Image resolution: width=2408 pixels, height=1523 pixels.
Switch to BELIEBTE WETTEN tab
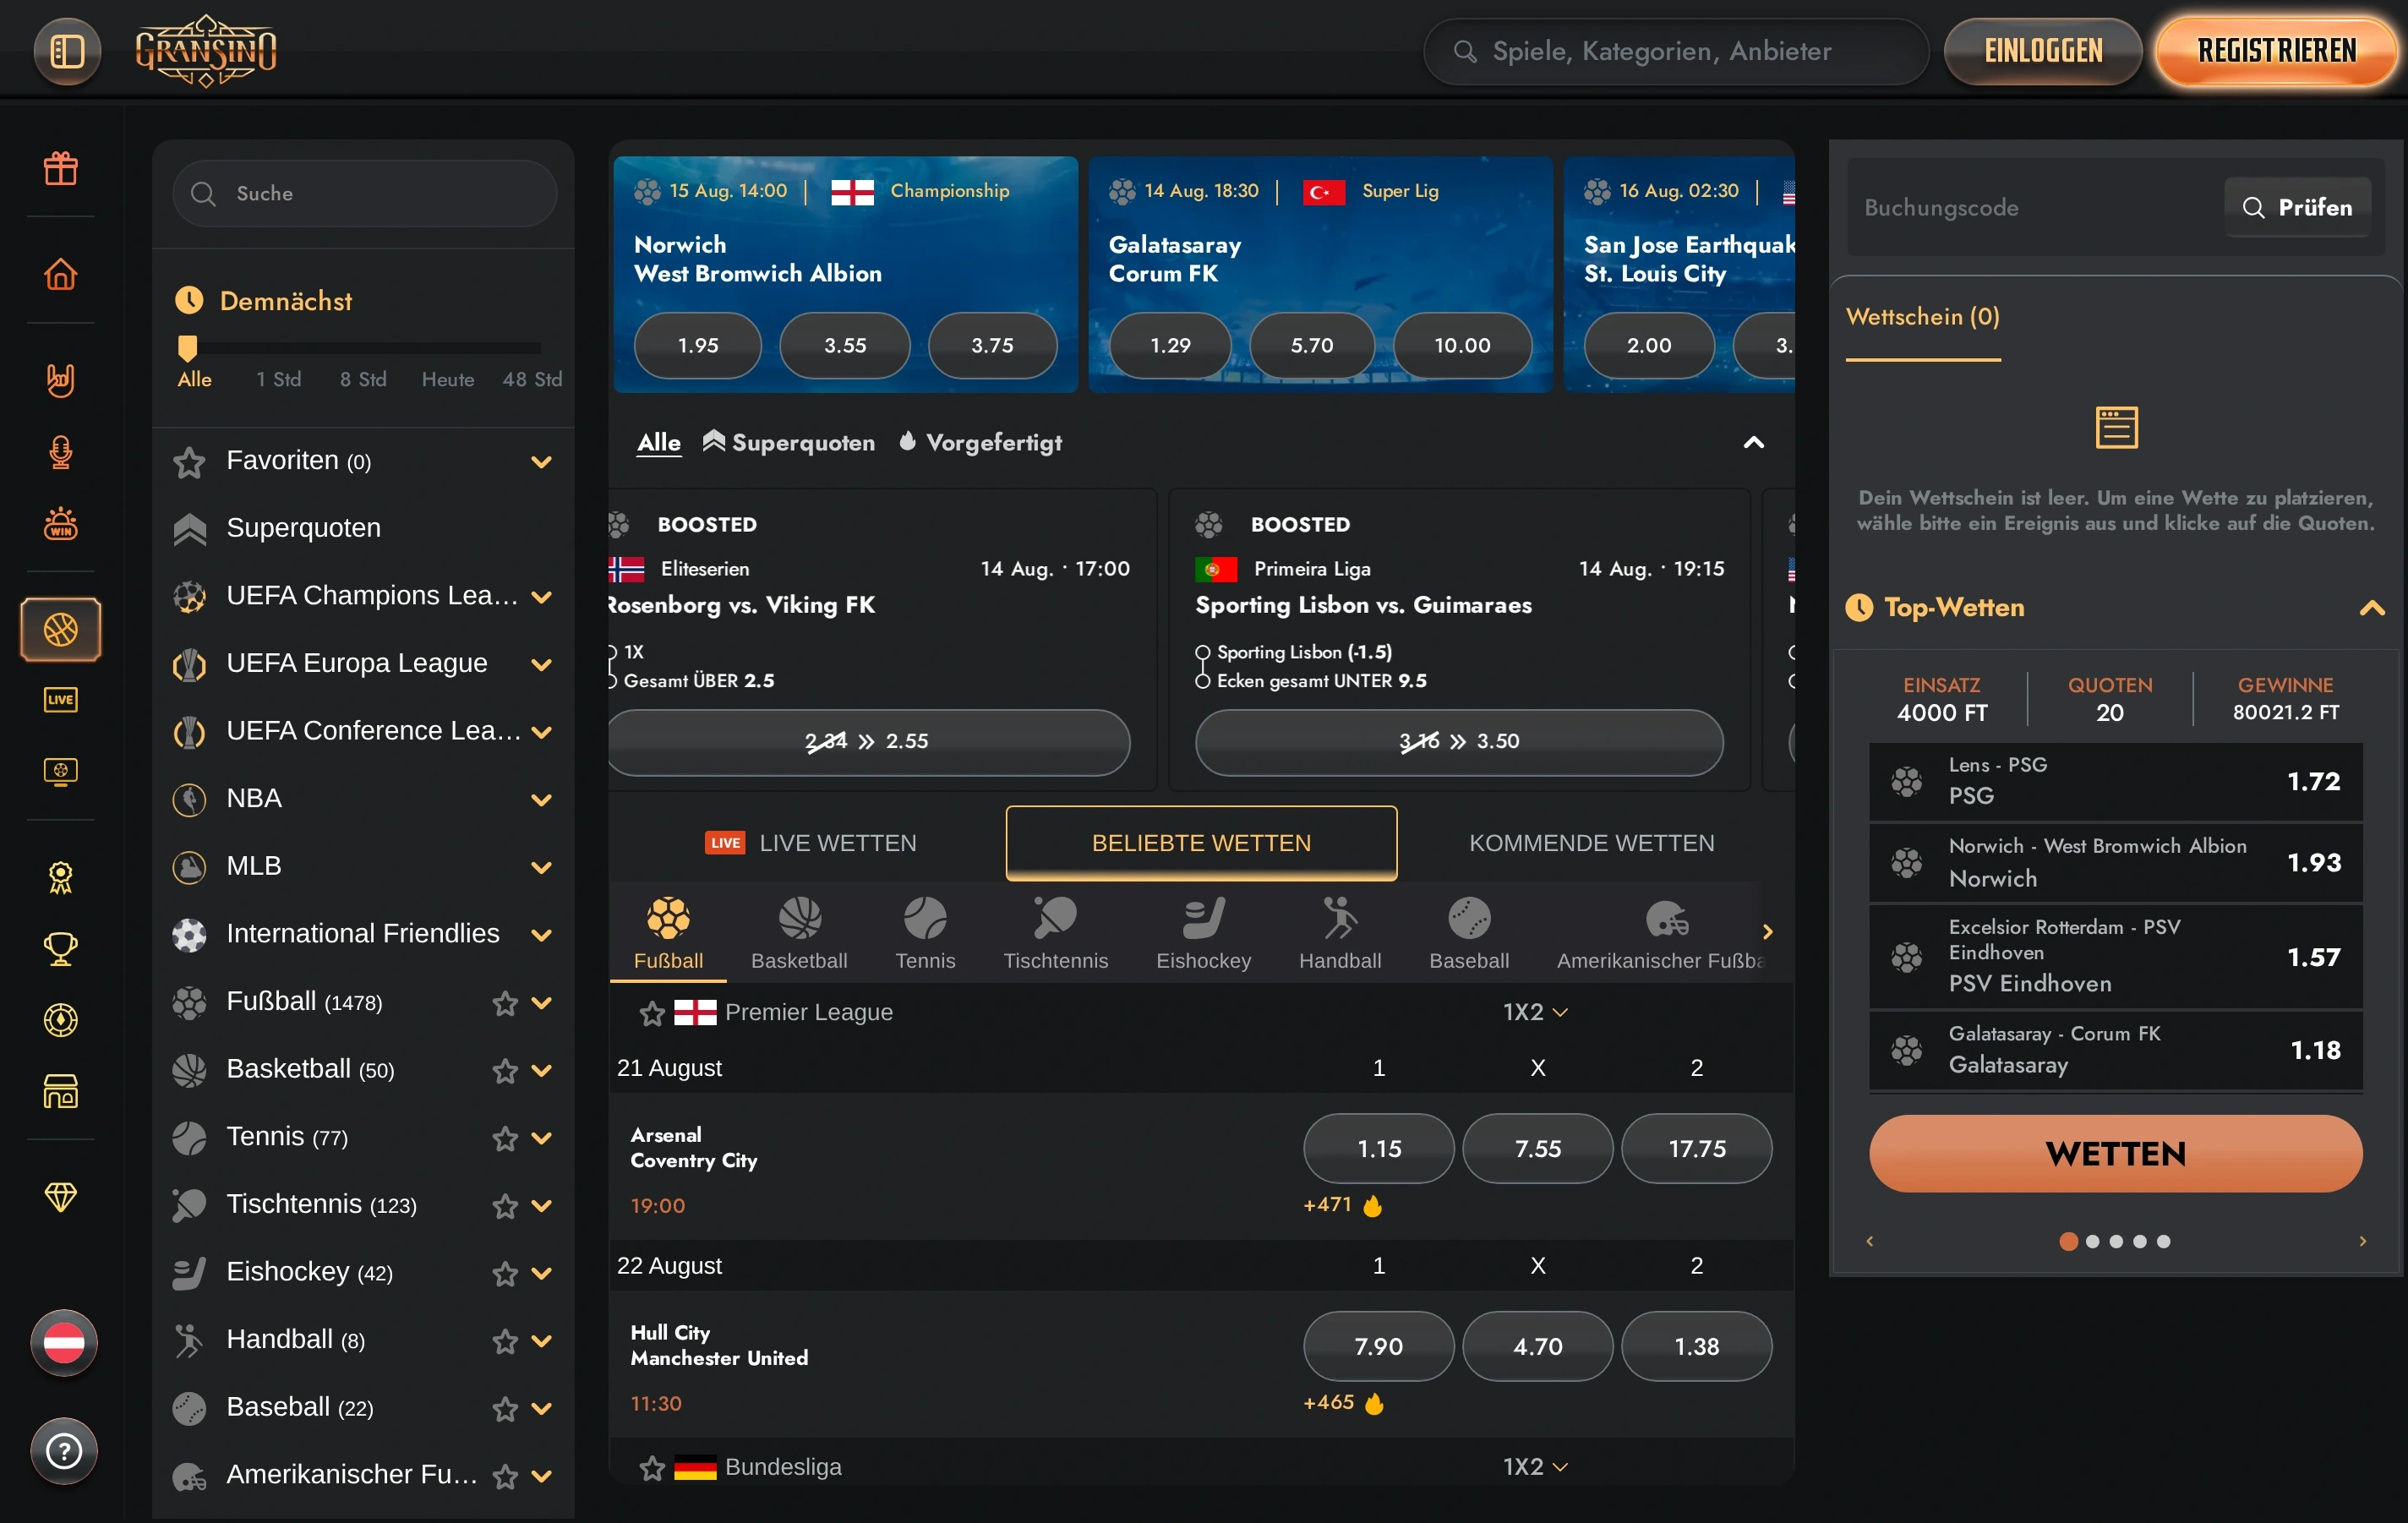point(1201,843)
